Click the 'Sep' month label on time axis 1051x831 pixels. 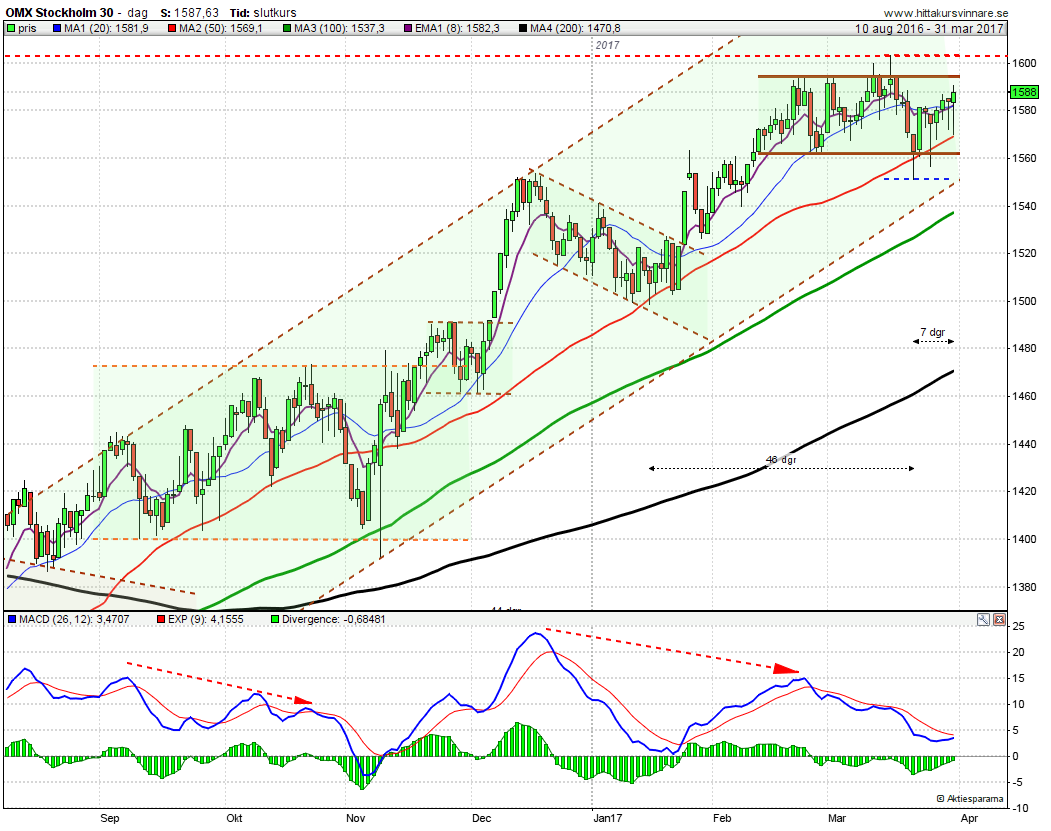(x=109, y=818)
